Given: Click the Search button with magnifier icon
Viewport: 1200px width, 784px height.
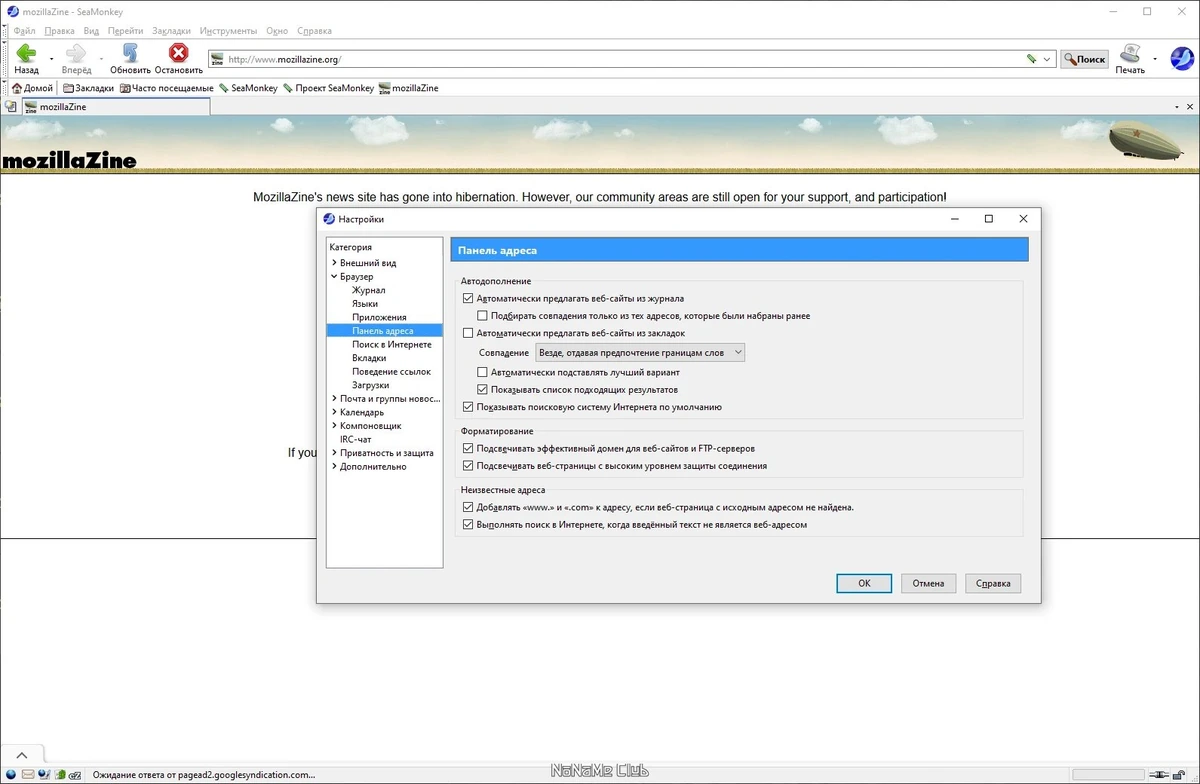Looking at the screenshot, I should pyautogui.click(x=1085, y=59).
